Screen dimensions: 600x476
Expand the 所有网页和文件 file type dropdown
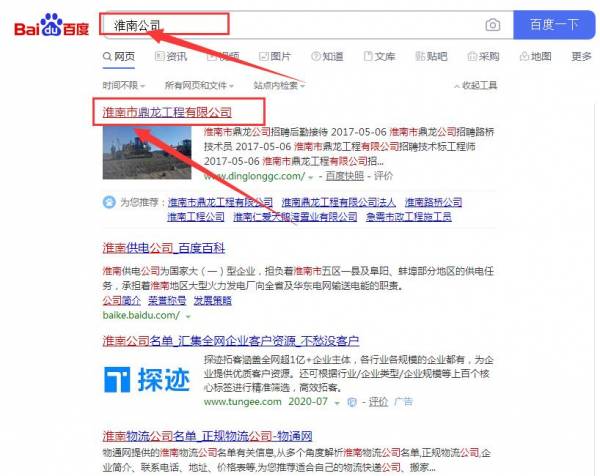(x=199, y=85)
